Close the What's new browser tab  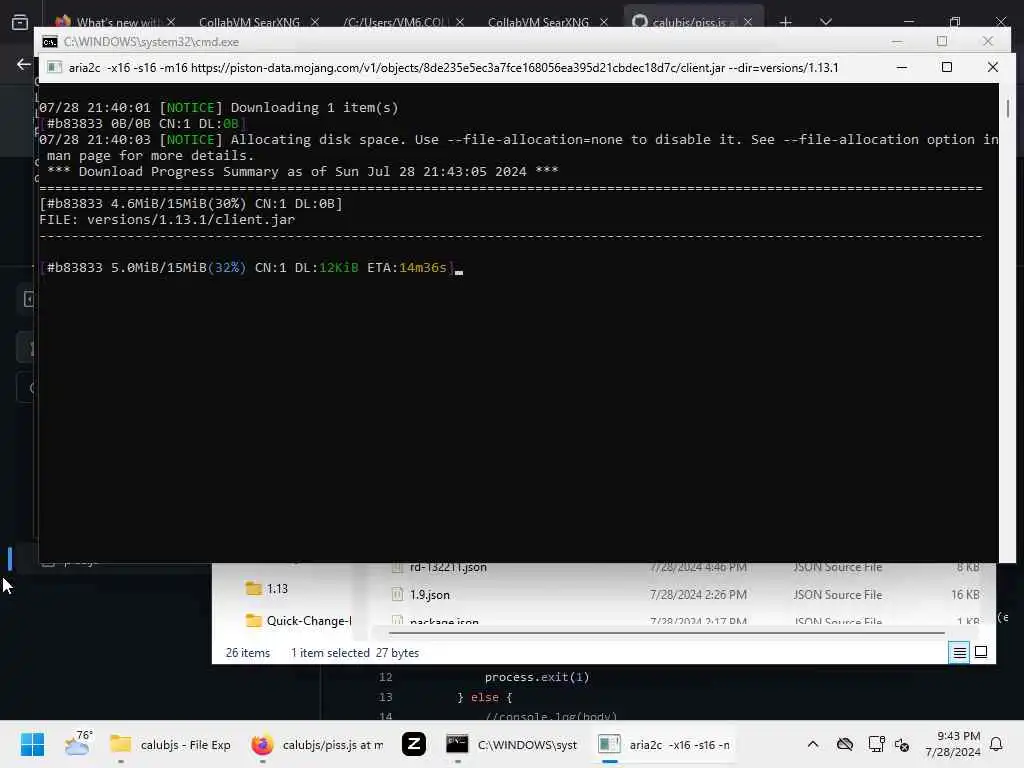click(170, 22)
